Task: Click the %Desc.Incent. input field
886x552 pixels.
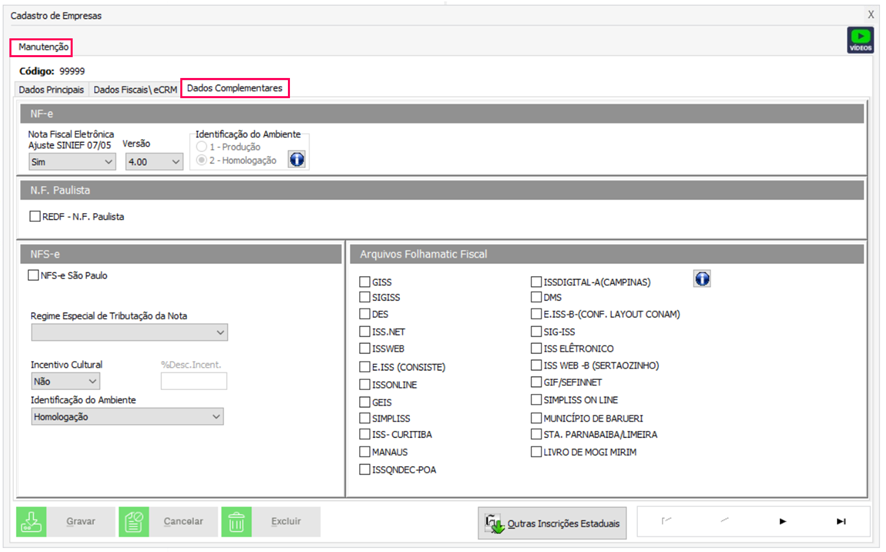Action: pyautogui.click(x=194, y=381)
